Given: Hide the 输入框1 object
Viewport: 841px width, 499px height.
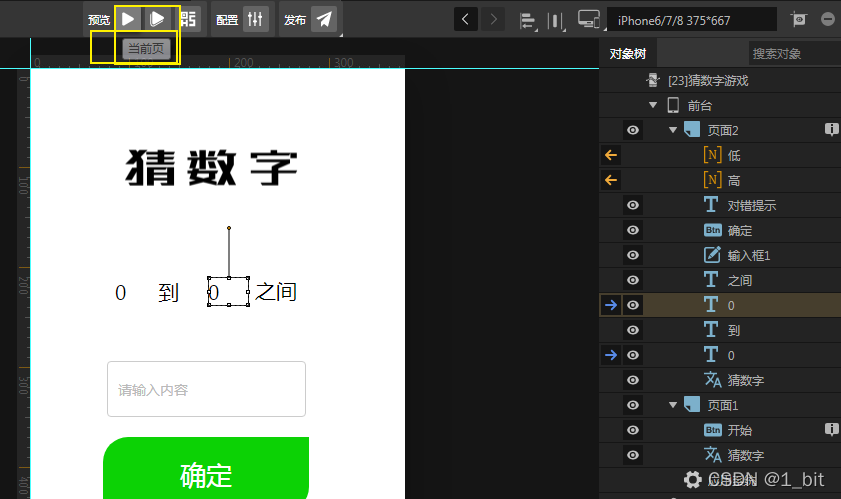Looking at the screenshot, I should [x=633, y=255].
